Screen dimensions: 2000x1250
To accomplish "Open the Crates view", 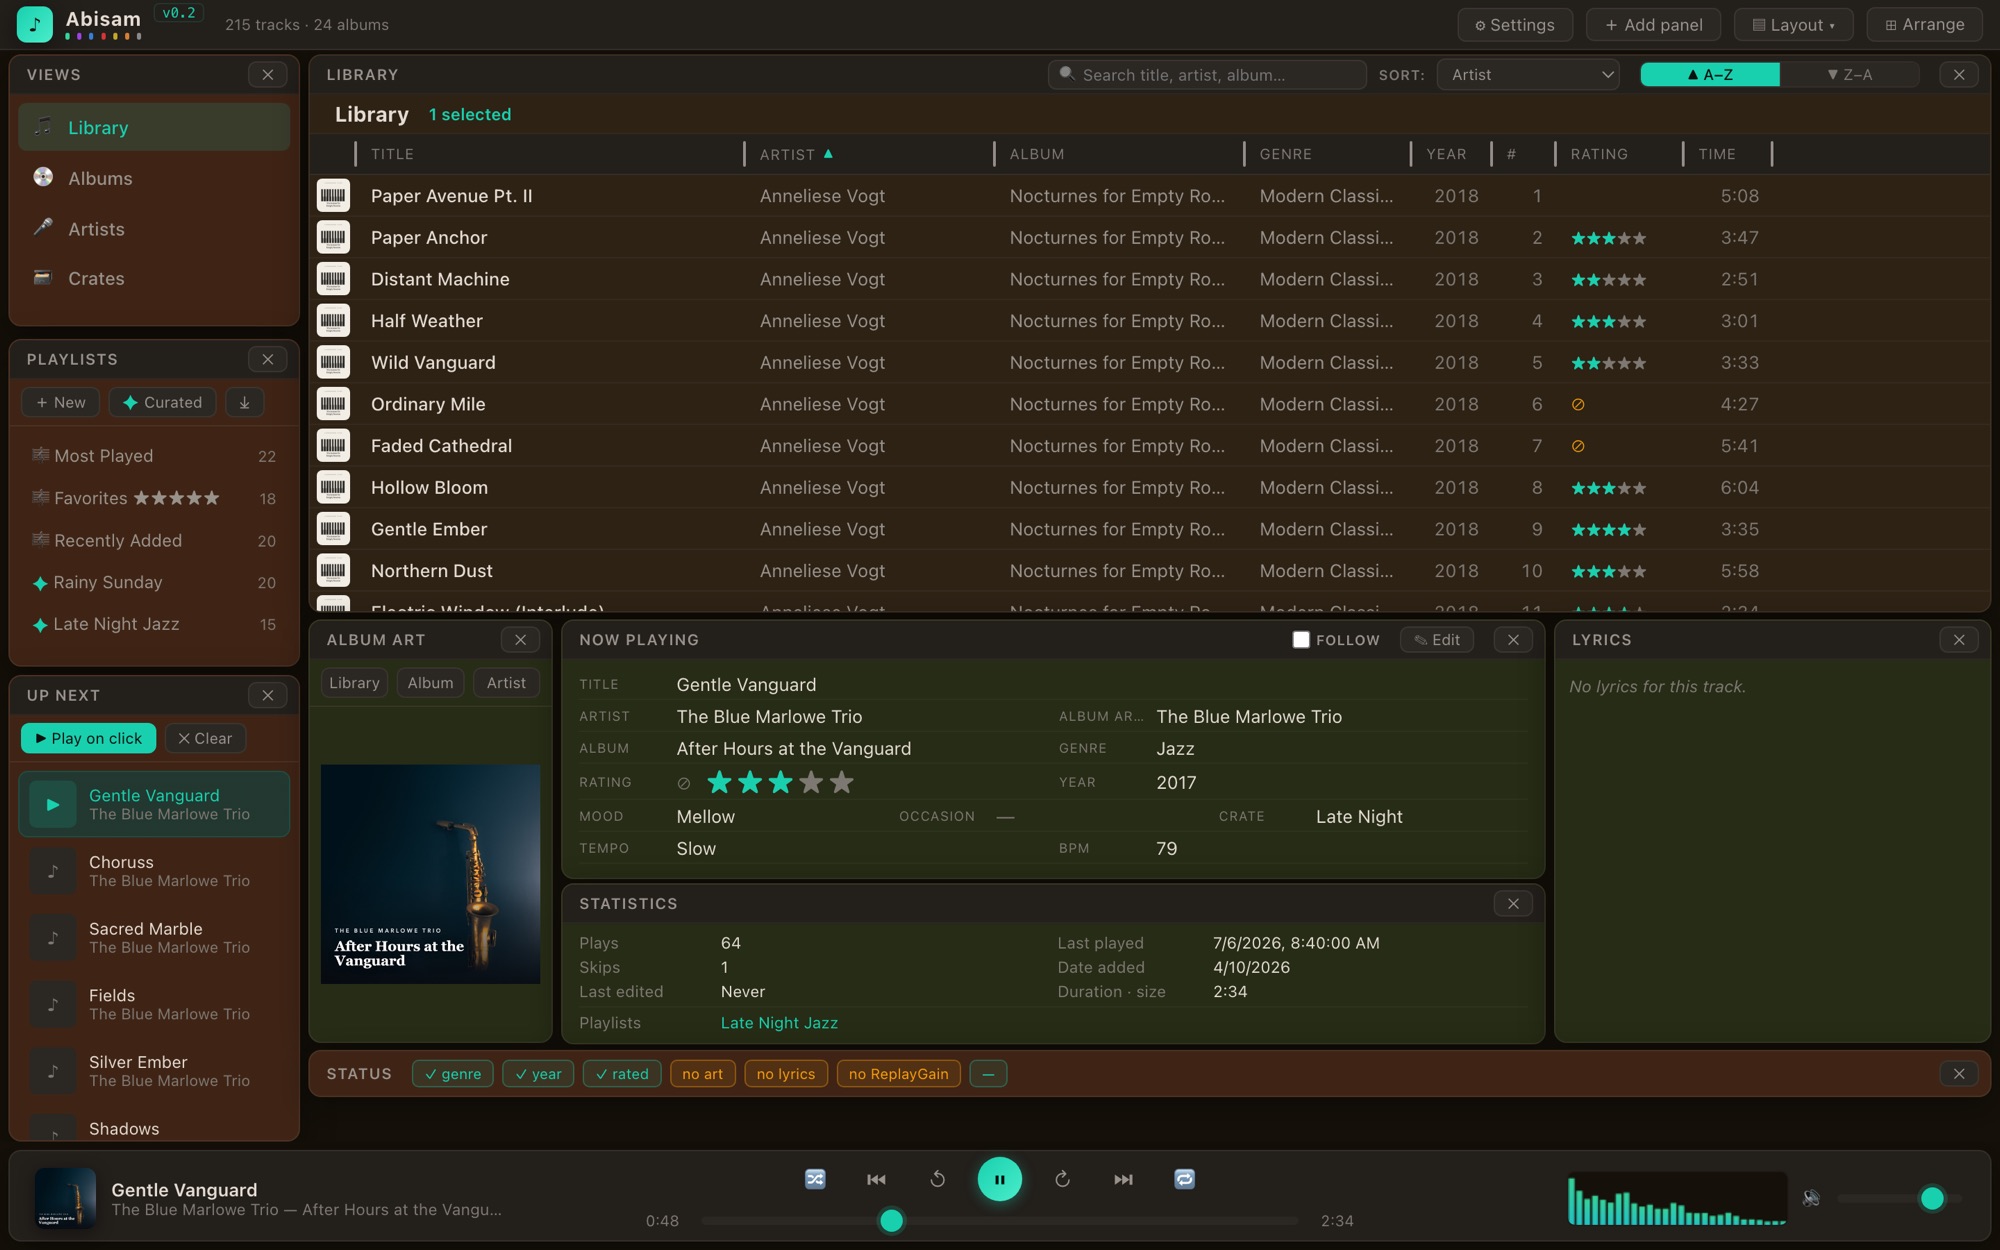I will [x=154, y=278].
